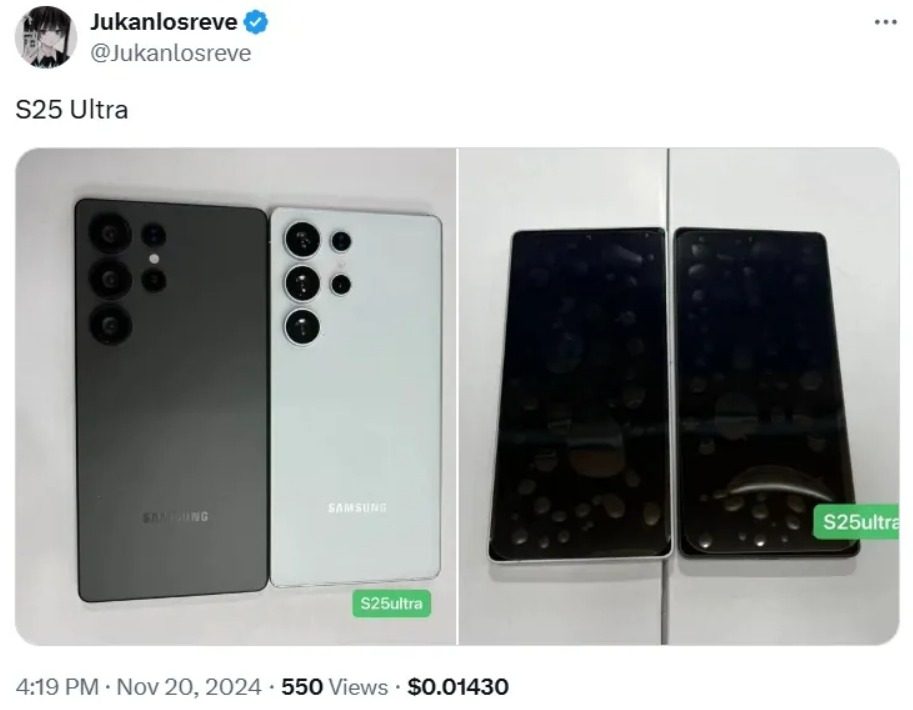Screen dimensions: 913x710
Task: Click the $0.01430 earnings value
Action: 458,687
